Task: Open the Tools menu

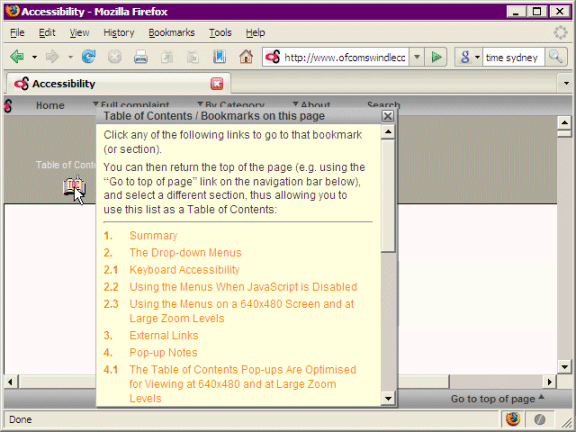Action: point(220,33)
